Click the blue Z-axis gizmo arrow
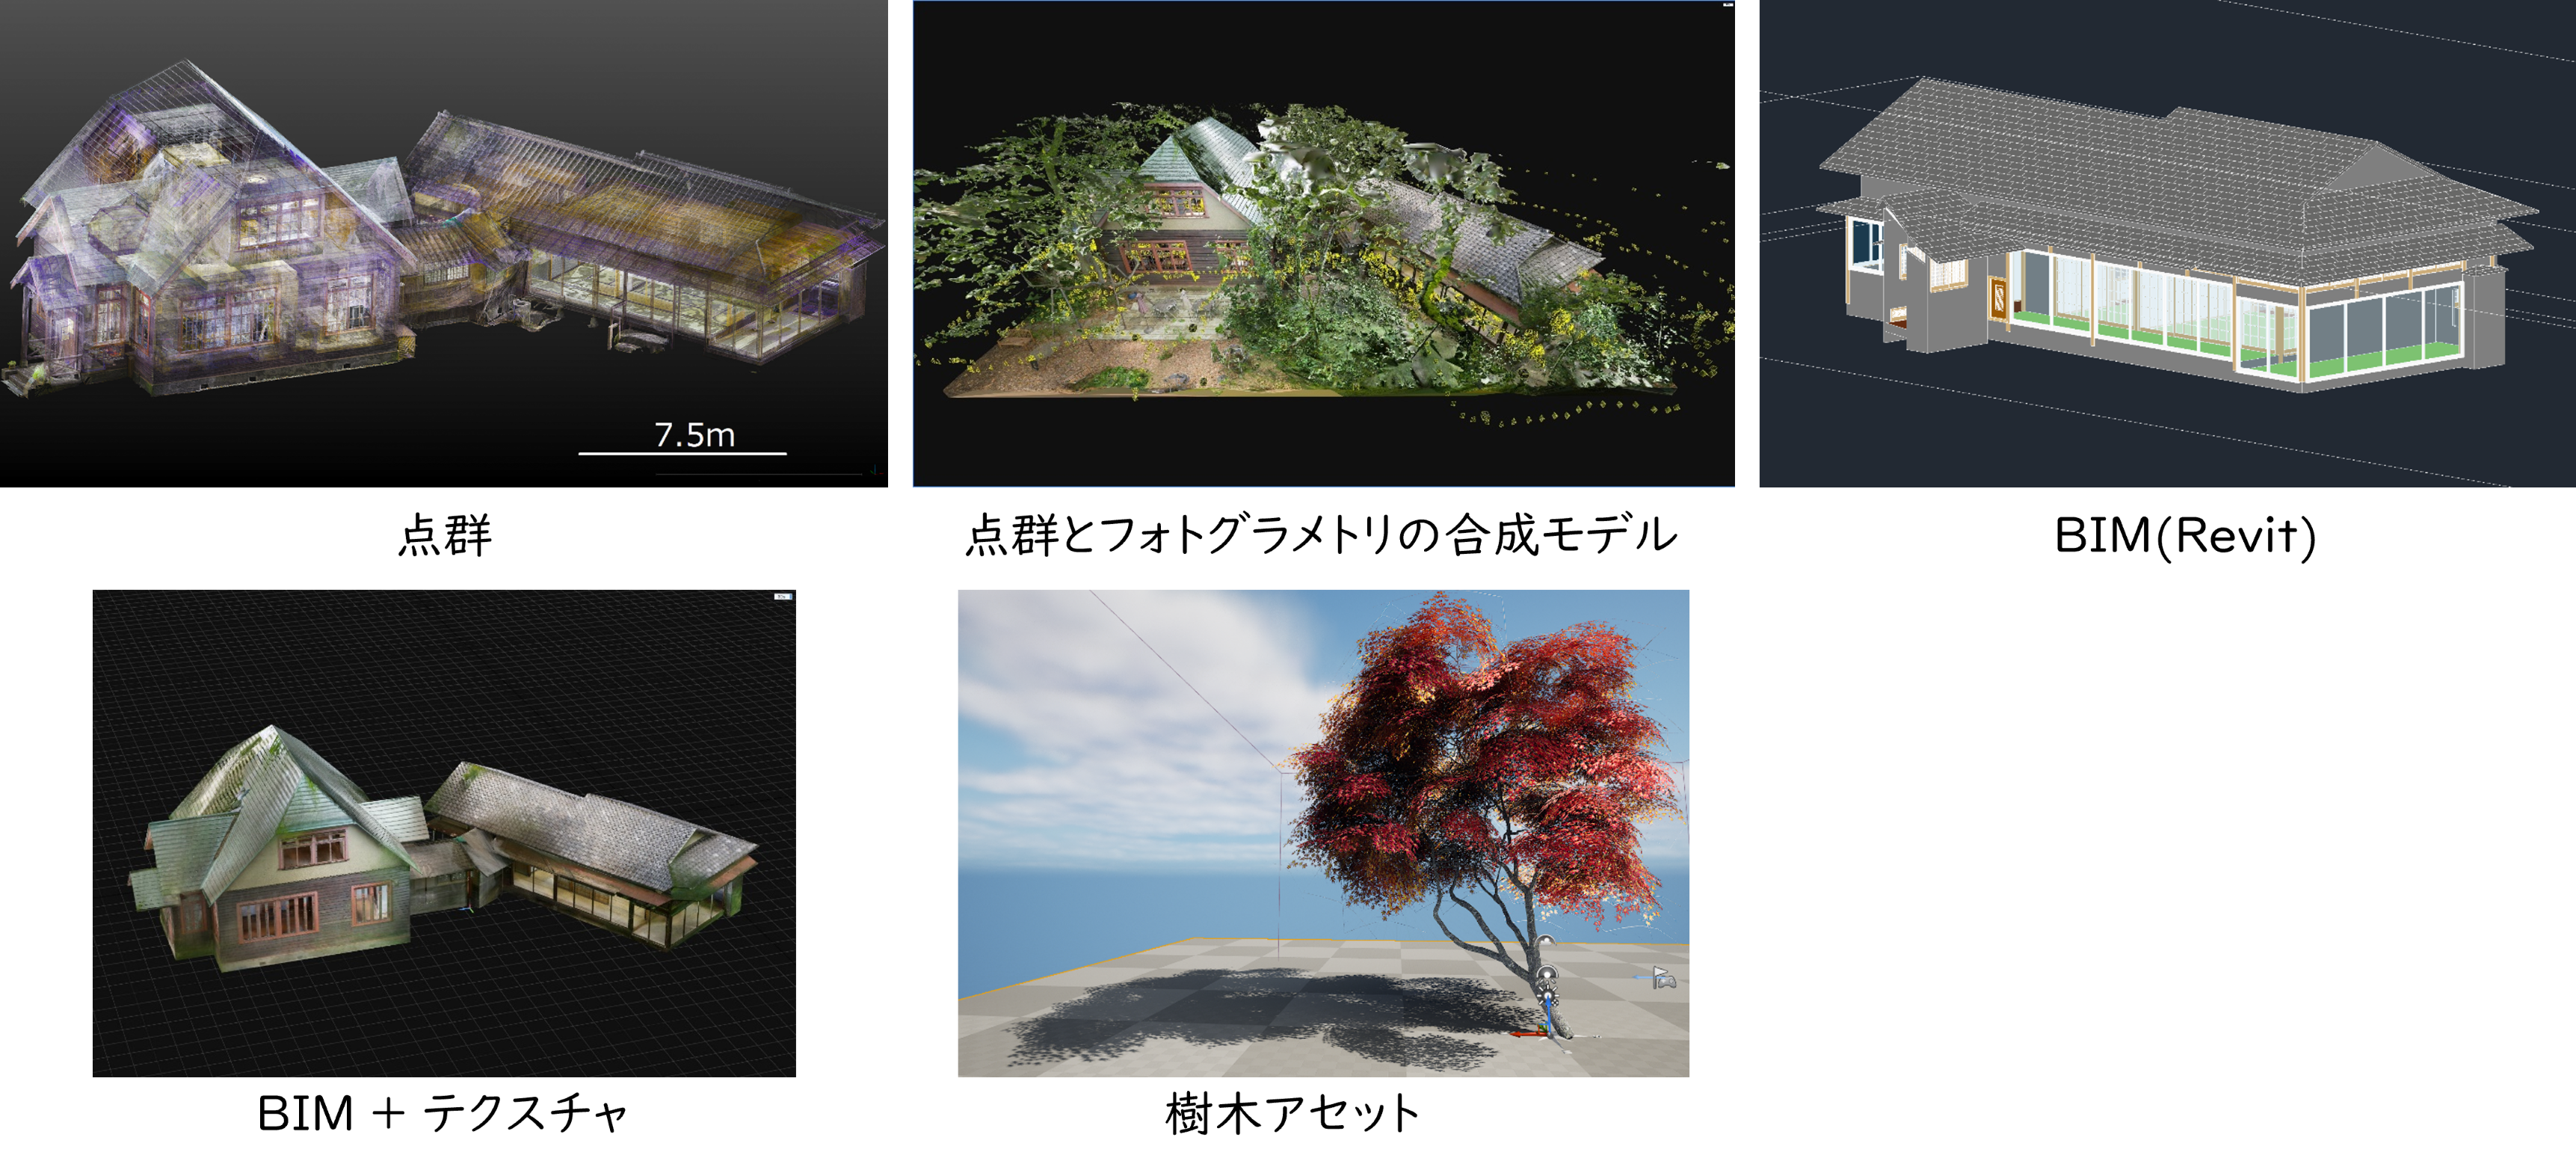2576x1176 pixels. (1549, 1015)
